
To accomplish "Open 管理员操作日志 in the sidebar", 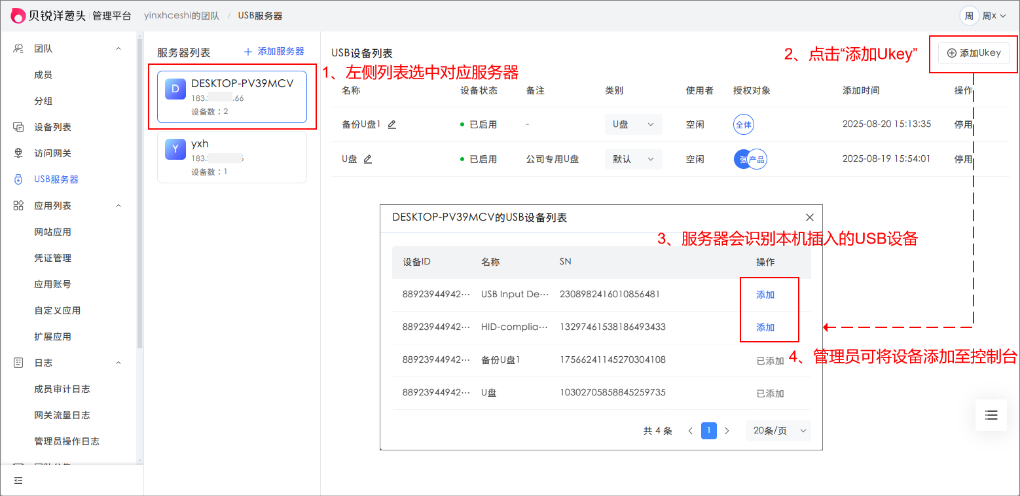I will tap(66, 441).
